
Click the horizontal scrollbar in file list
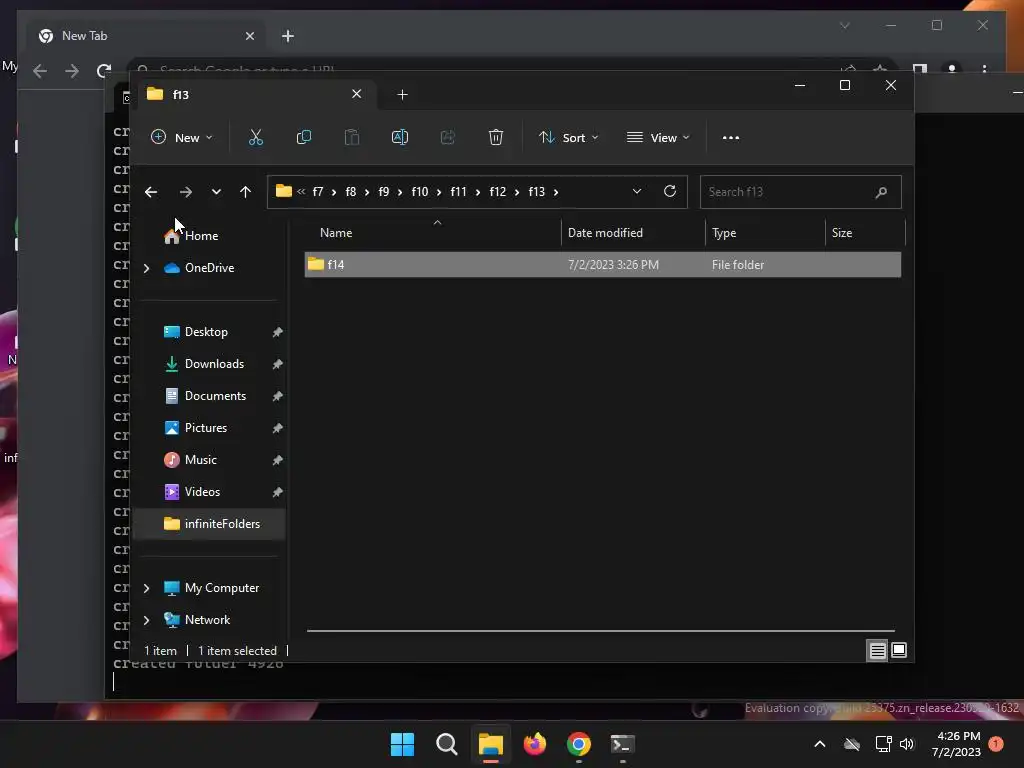tap(601, 631)
